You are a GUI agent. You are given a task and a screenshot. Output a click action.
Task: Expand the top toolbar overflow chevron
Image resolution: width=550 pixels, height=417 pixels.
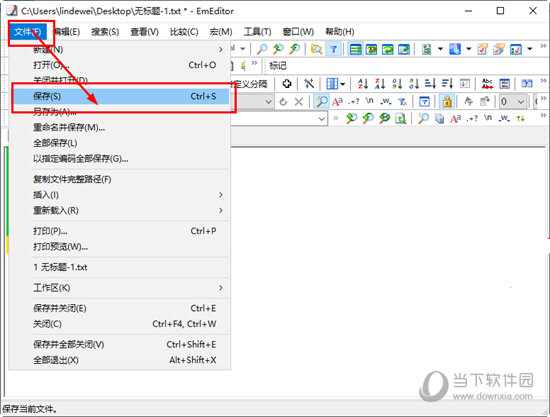543,46
